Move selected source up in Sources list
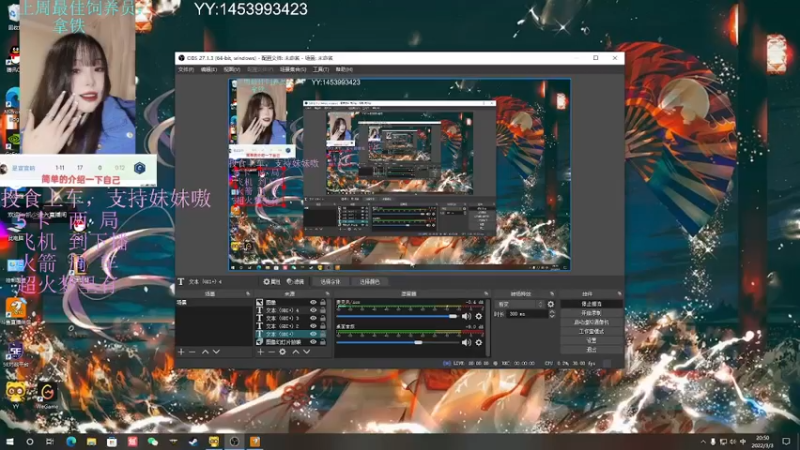The width and height of the screenshot is (800, 450). [295, 352]
